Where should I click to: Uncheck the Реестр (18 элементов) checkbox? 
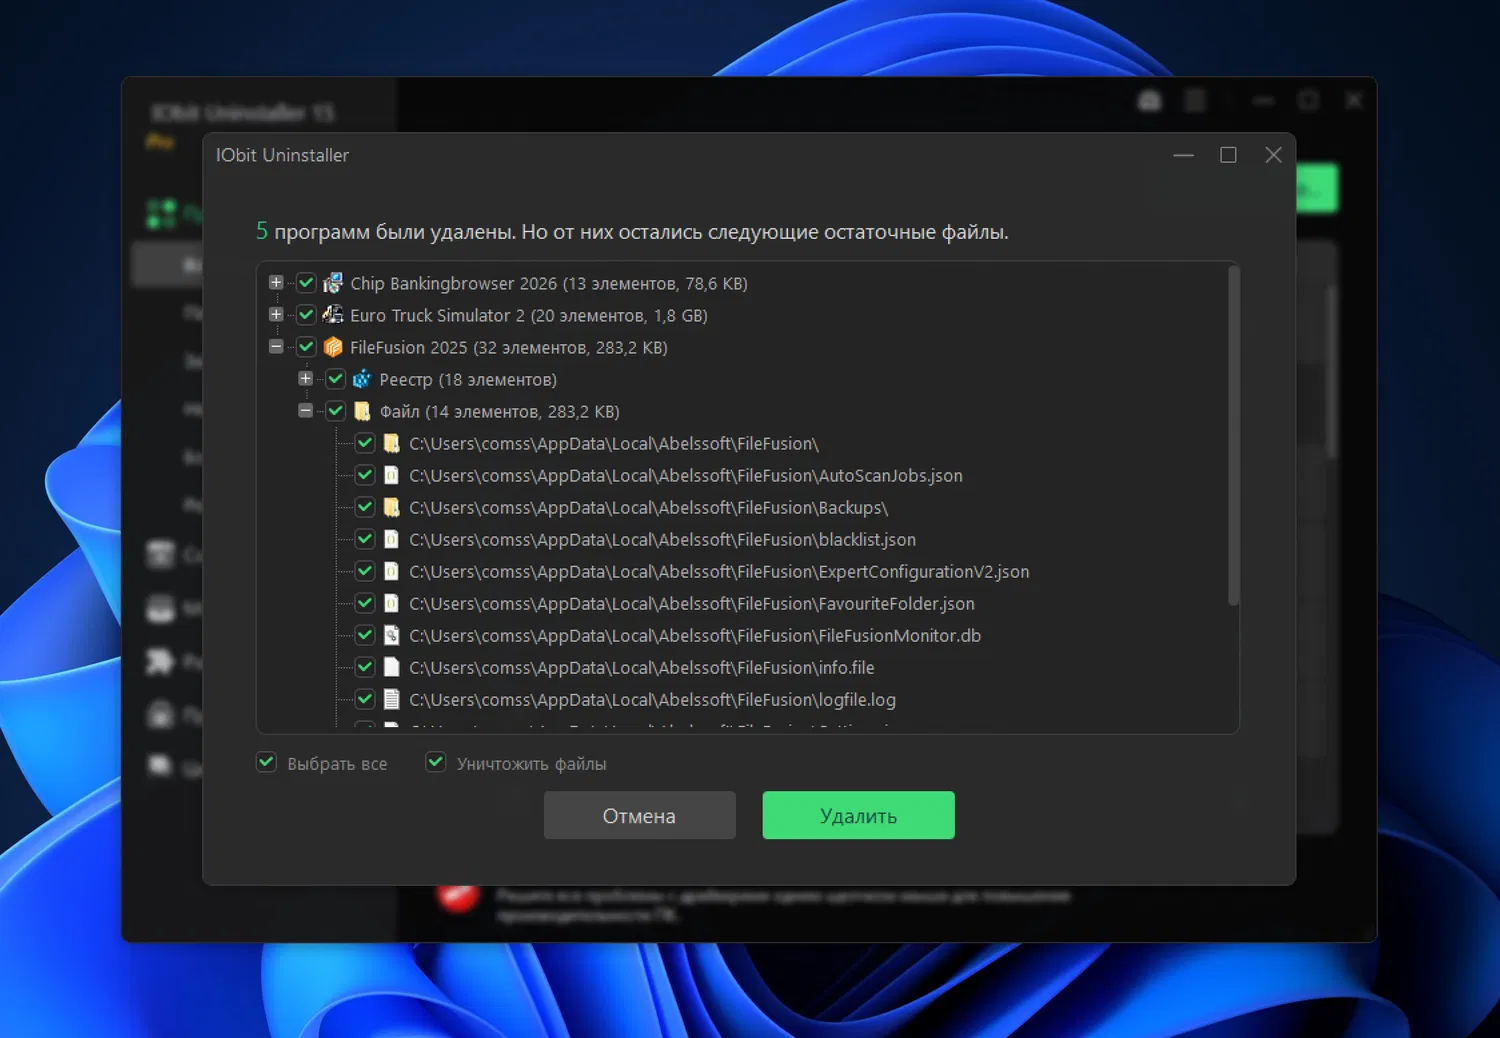point(336,379)
